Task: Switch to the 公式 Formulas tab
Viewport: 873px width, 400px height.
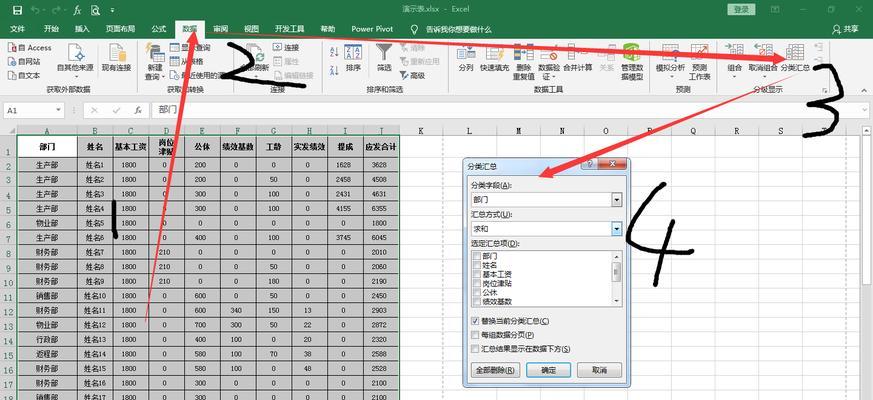Action: pos(158,29)
